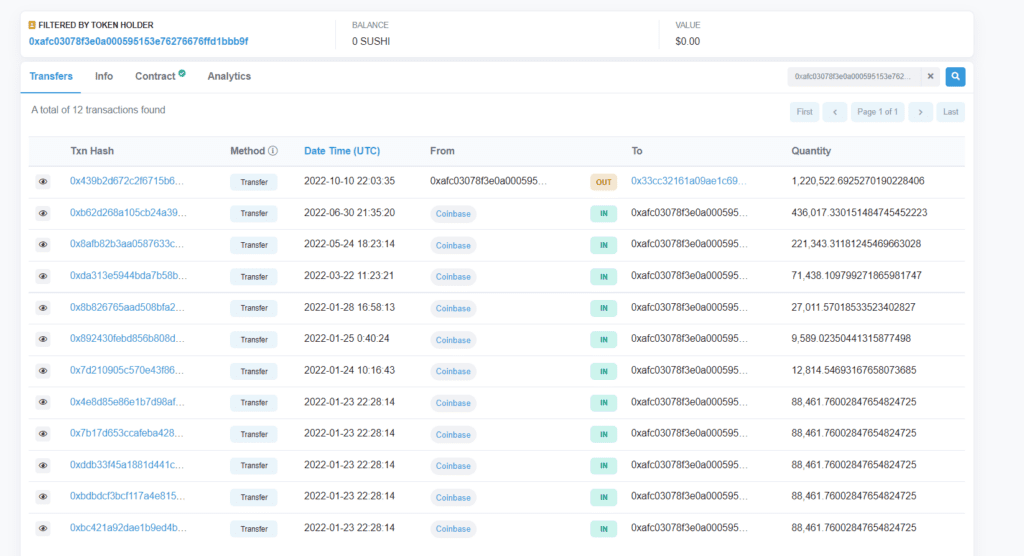Click the blue search magnifier button

(955, 76)
